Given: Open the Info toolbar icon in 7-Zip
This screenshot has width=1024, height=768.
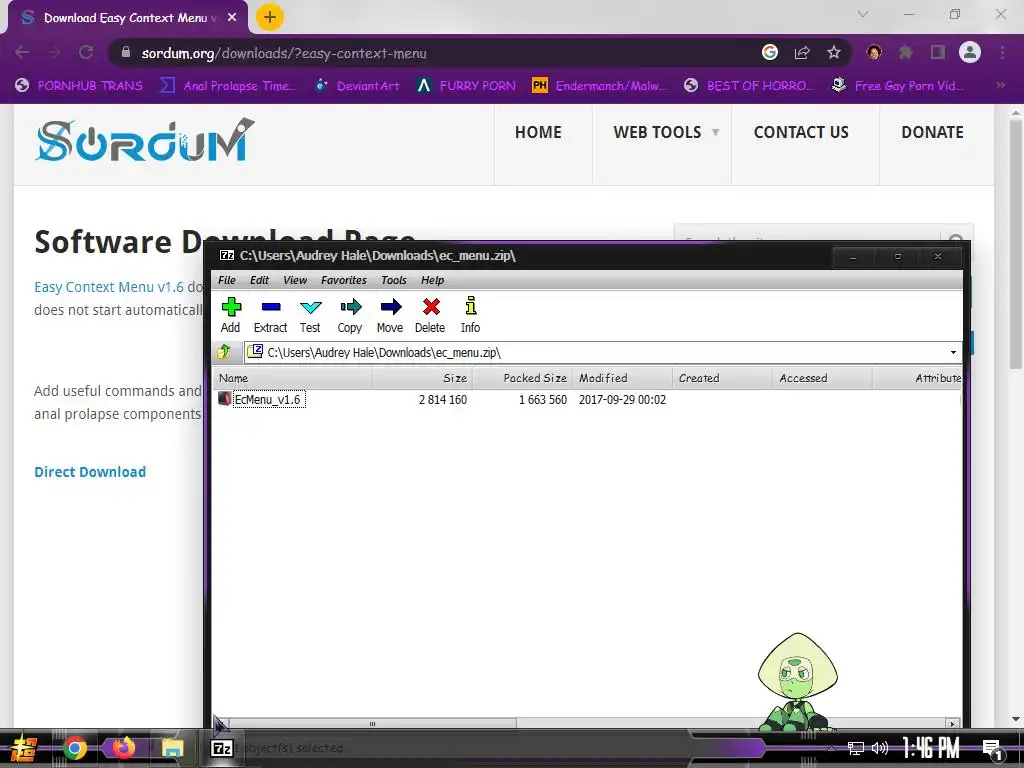Looking at the screenshot, I should point(470,315).
